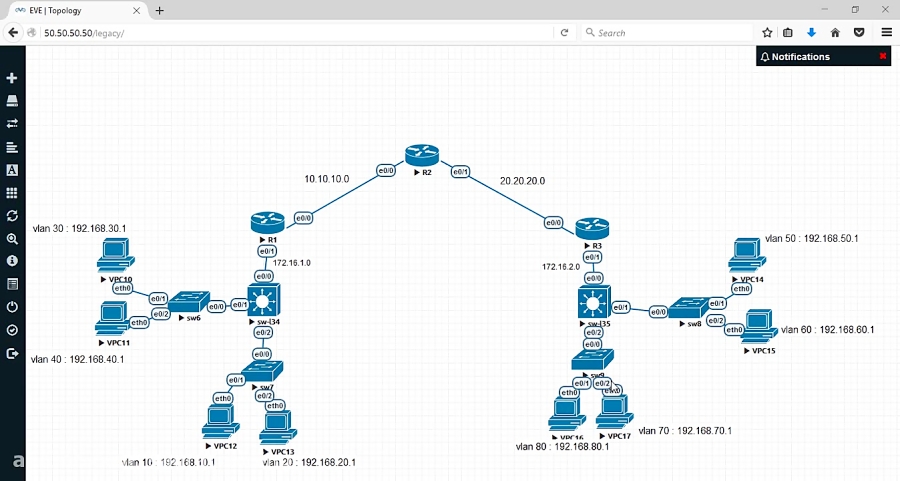
Task: Click the 20.20.20.0 network label
Action: (x=522, y=181)
